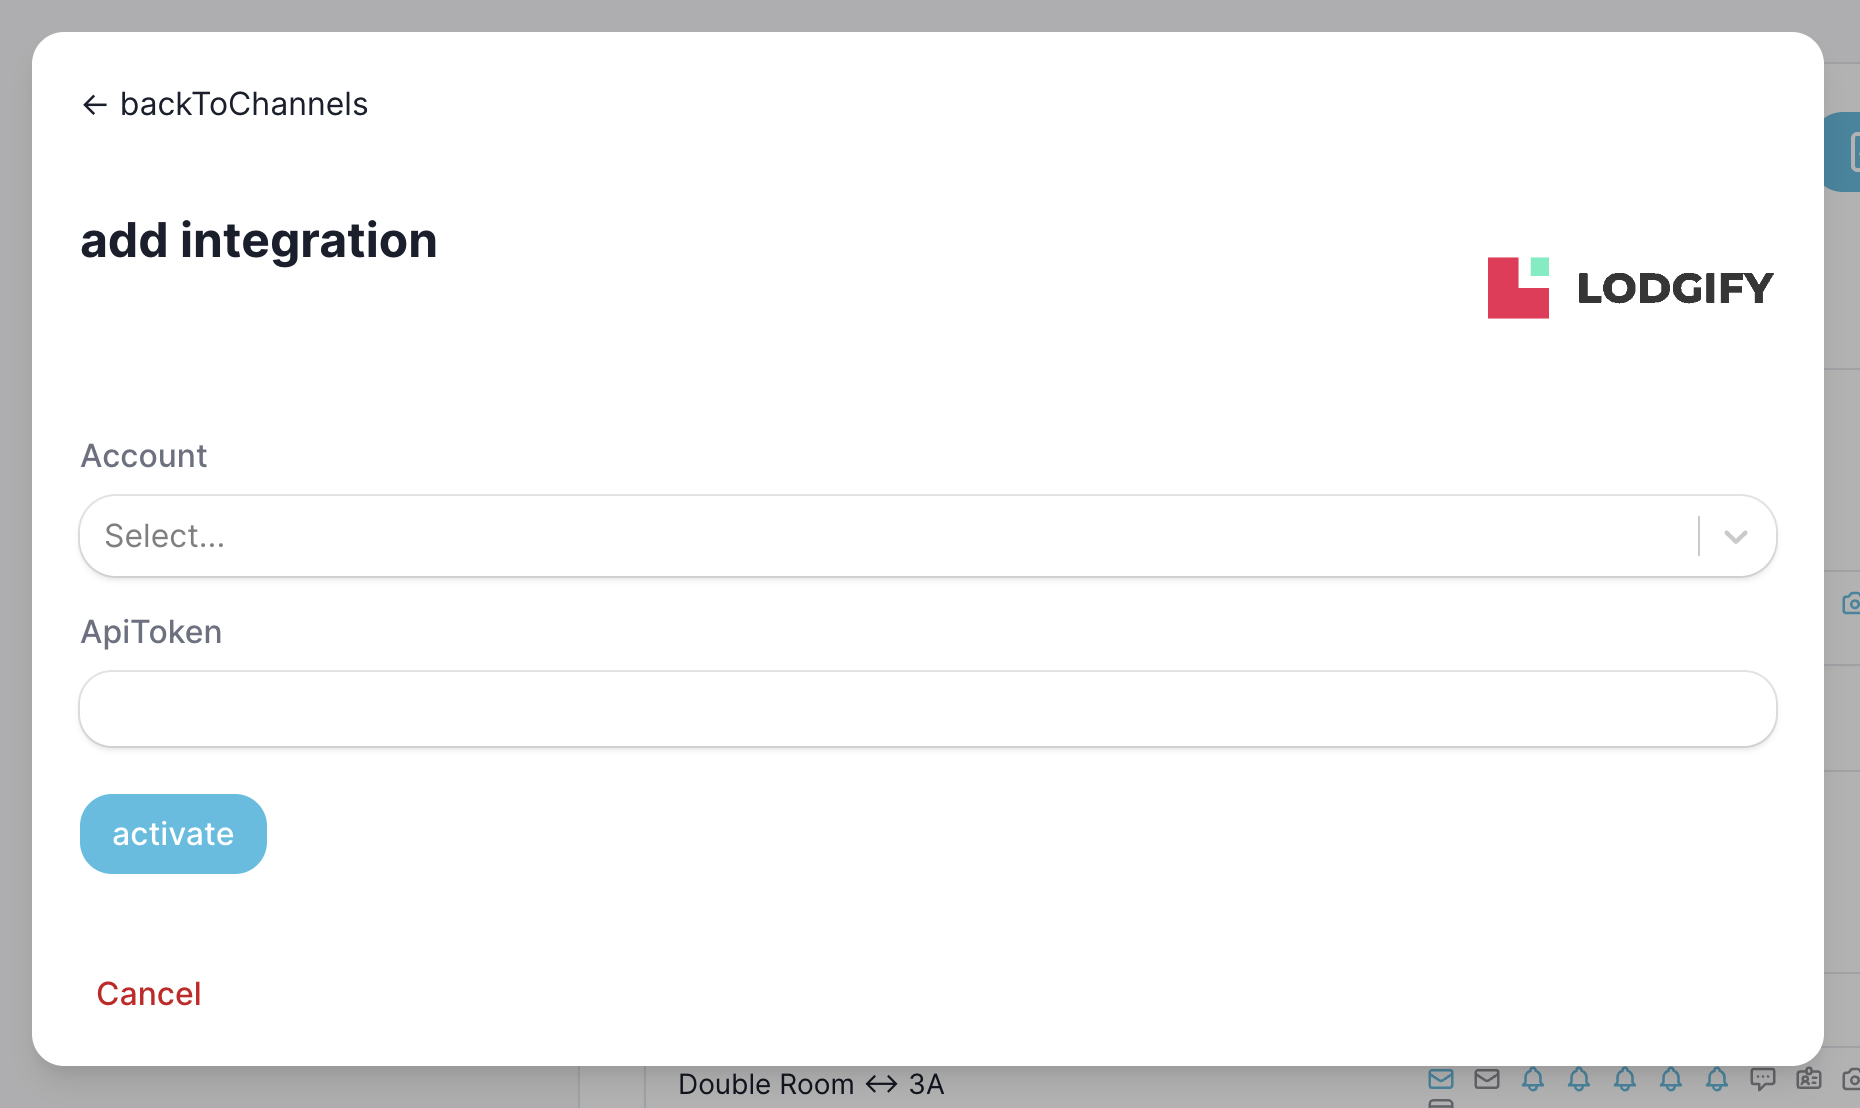Click the gray envelope icon
The image size is (1860, 1108).
(x=1487, y=1080)
